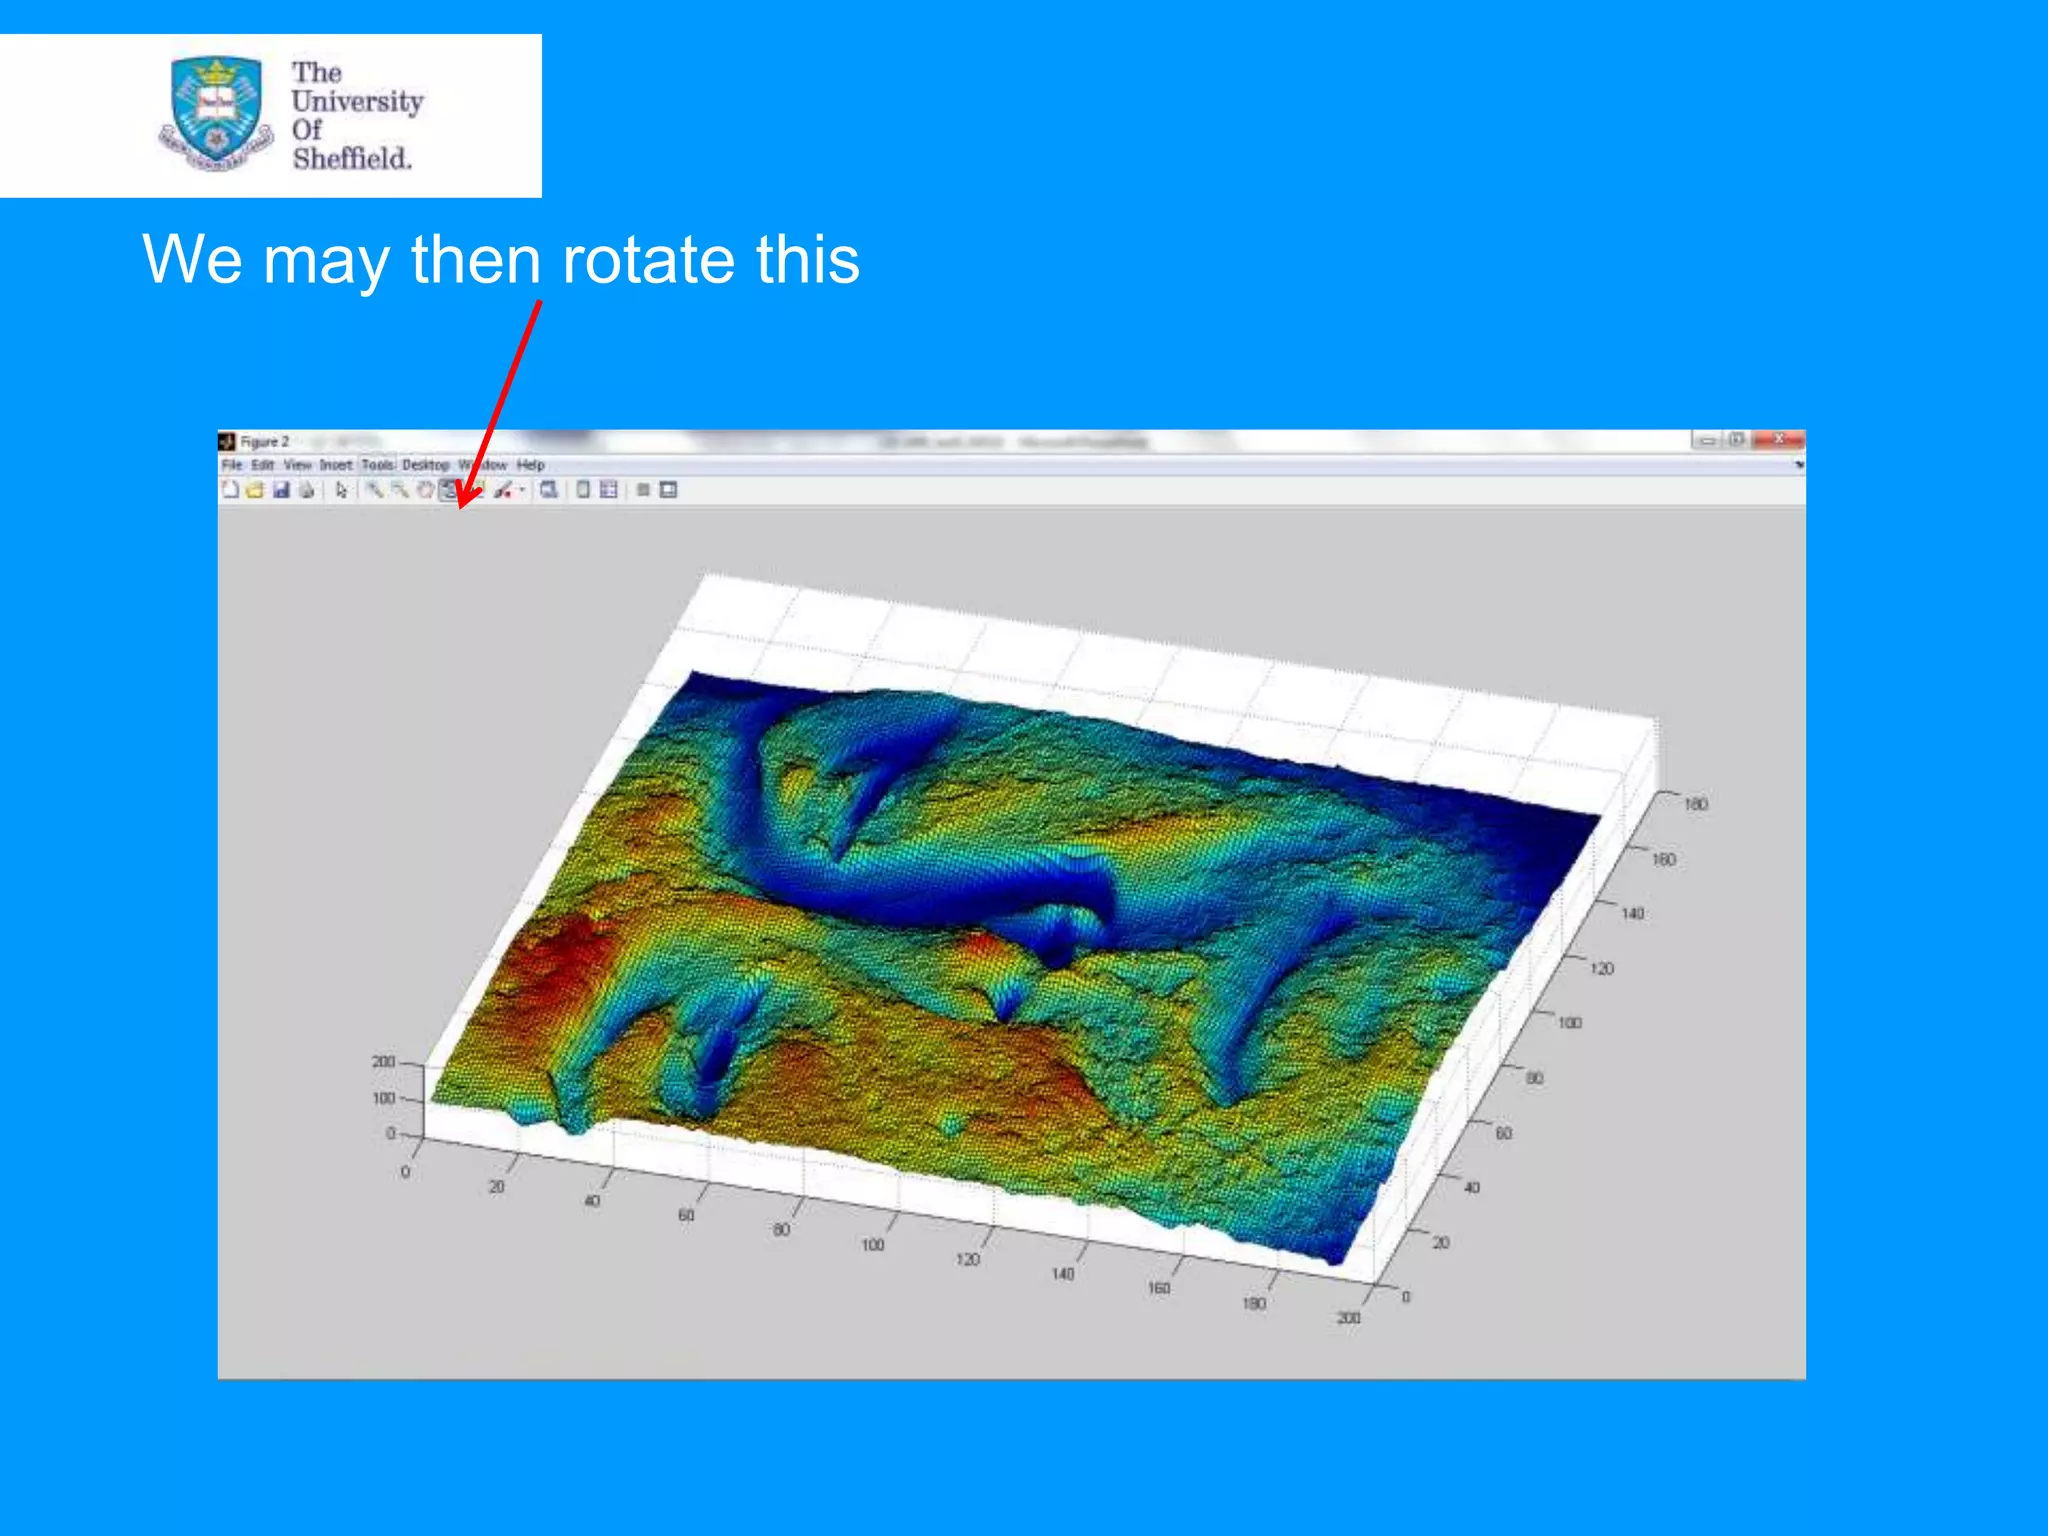Click the Help menu
The width and height of the screenshot is (2048, 1536).
pos(531,465)
